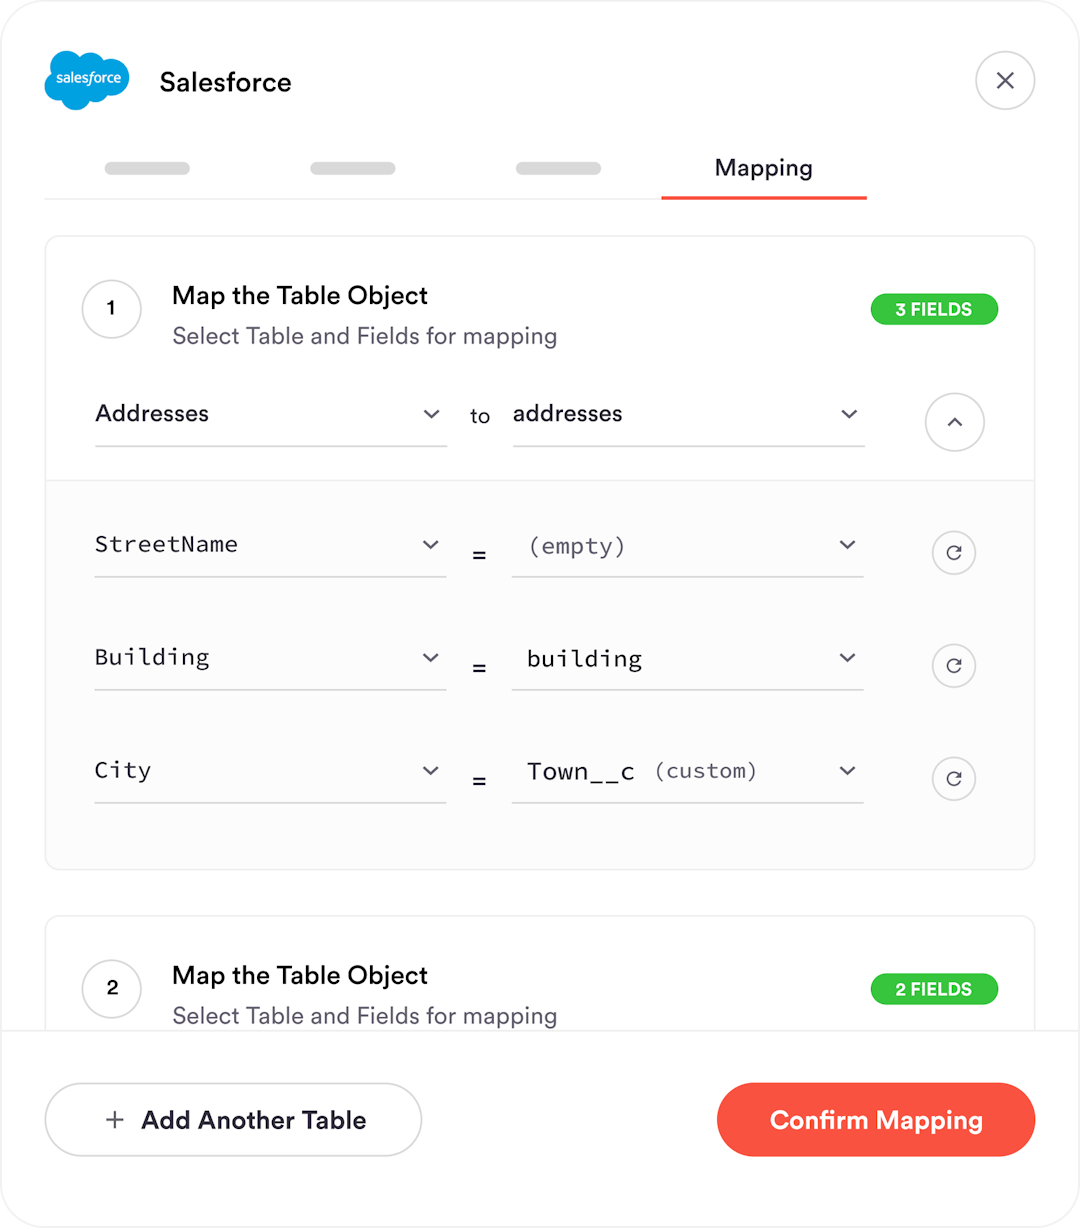Go to the first placeholder tab
1080x1228 pixels.
point(147,168)
